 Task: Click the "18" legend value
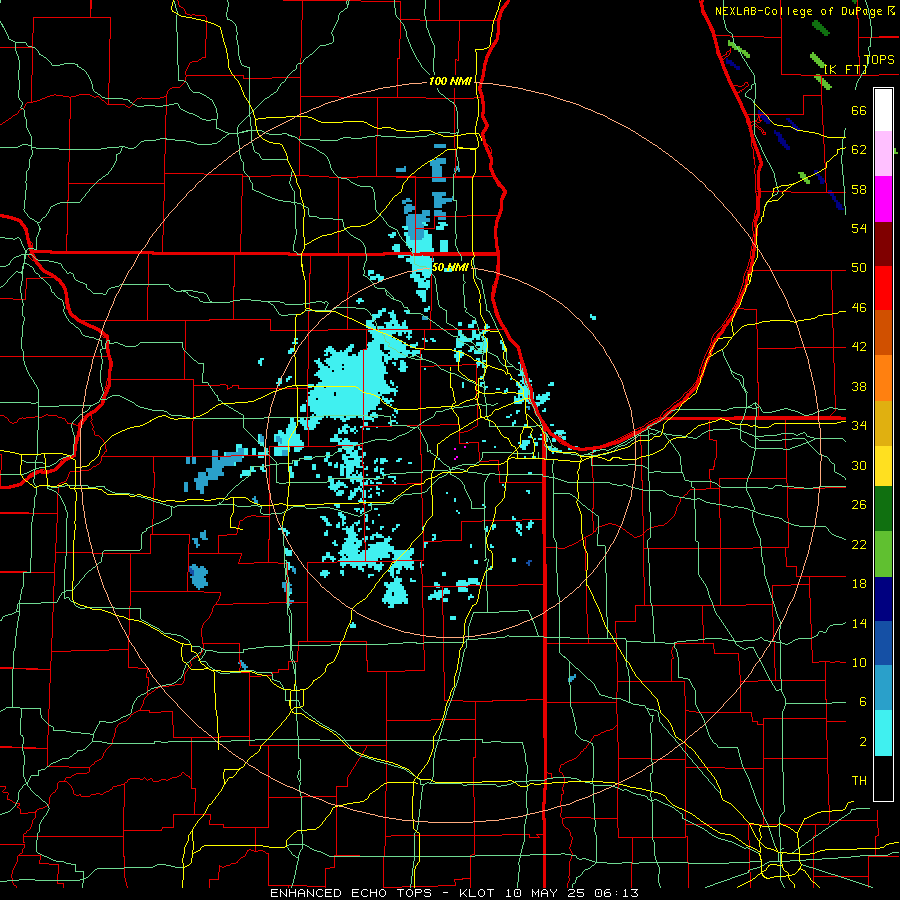[x=859, y=584]
